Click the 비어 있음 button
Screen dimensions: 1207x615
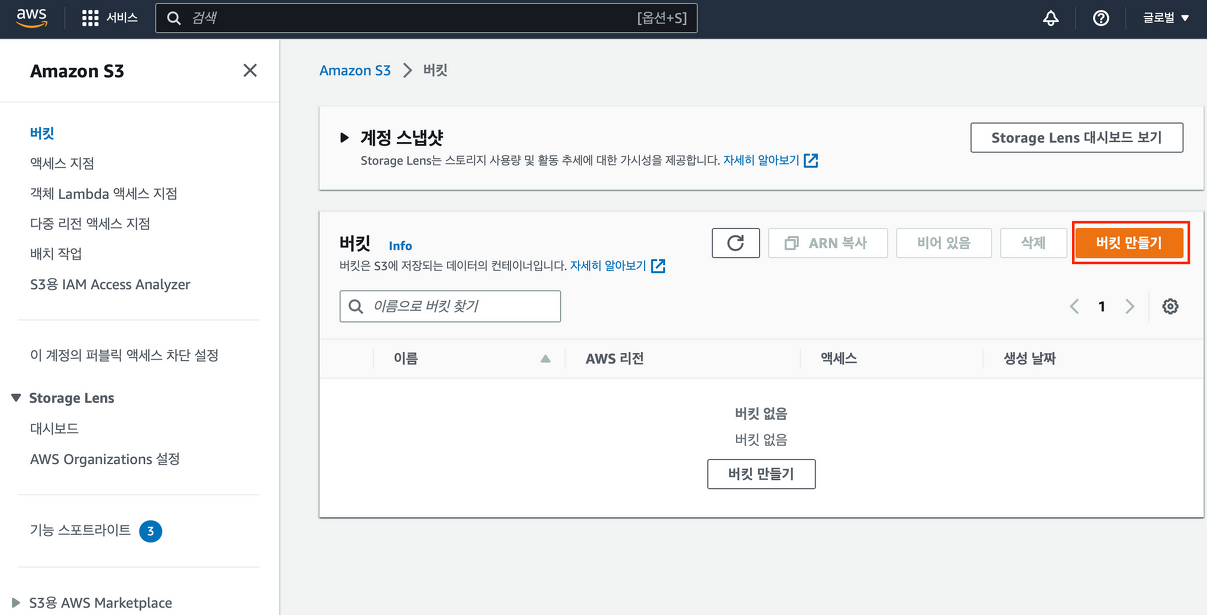click(944, 243)
